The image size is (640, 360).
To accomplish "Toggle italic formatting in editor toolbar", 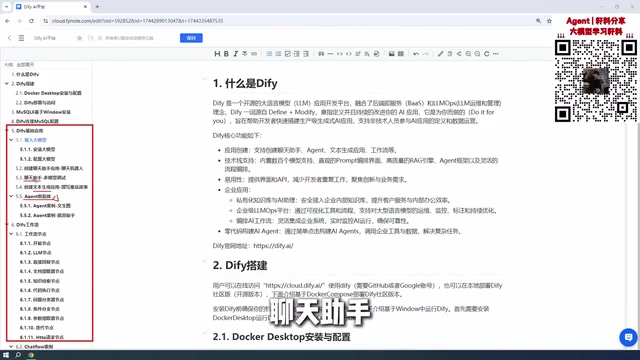I will 236,54.
